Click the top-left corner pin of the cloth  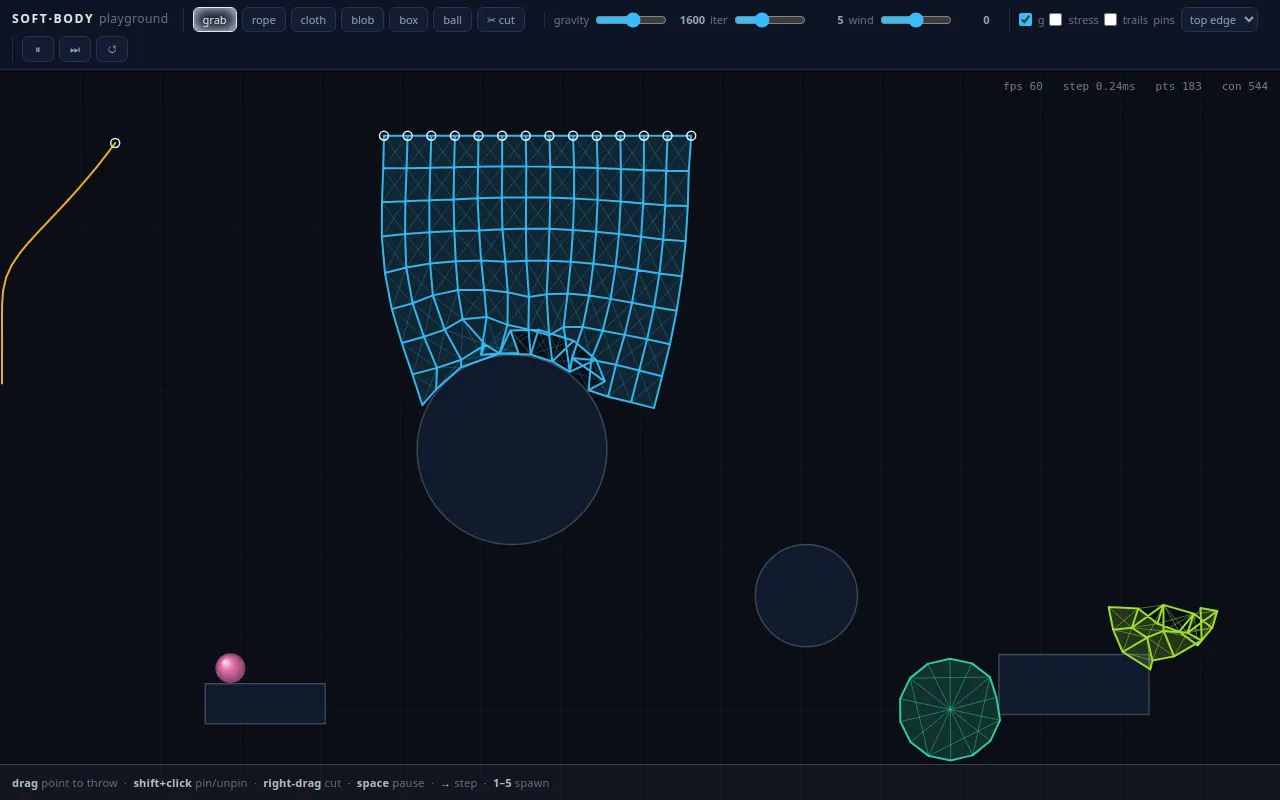click(x=384, y=136)
